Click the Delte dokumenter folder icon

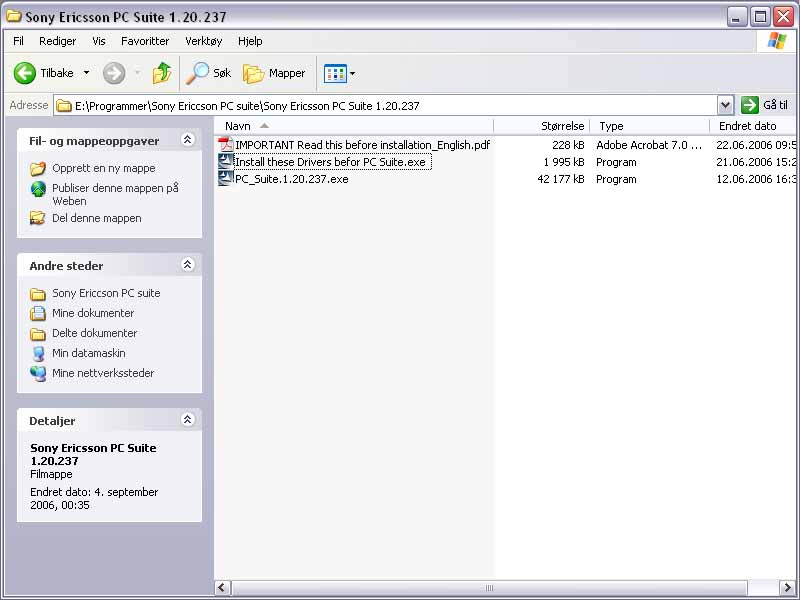38,334
